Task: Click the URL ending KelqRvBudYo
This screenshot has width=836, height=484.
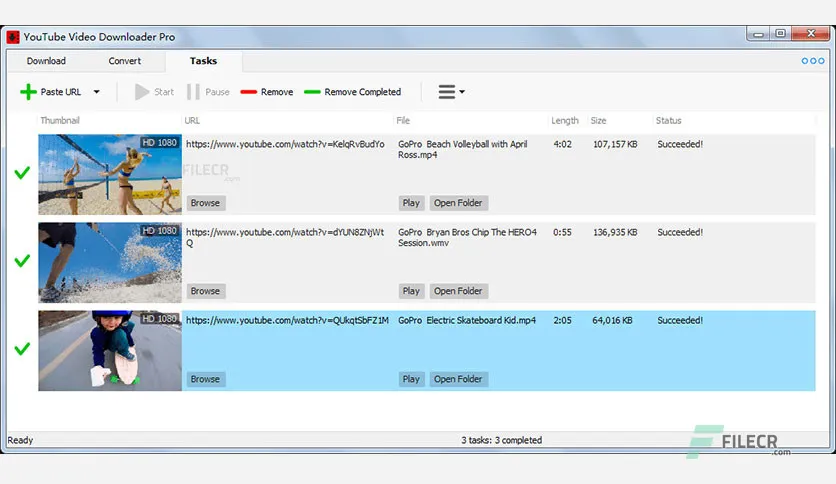Action: pos(285,144)
